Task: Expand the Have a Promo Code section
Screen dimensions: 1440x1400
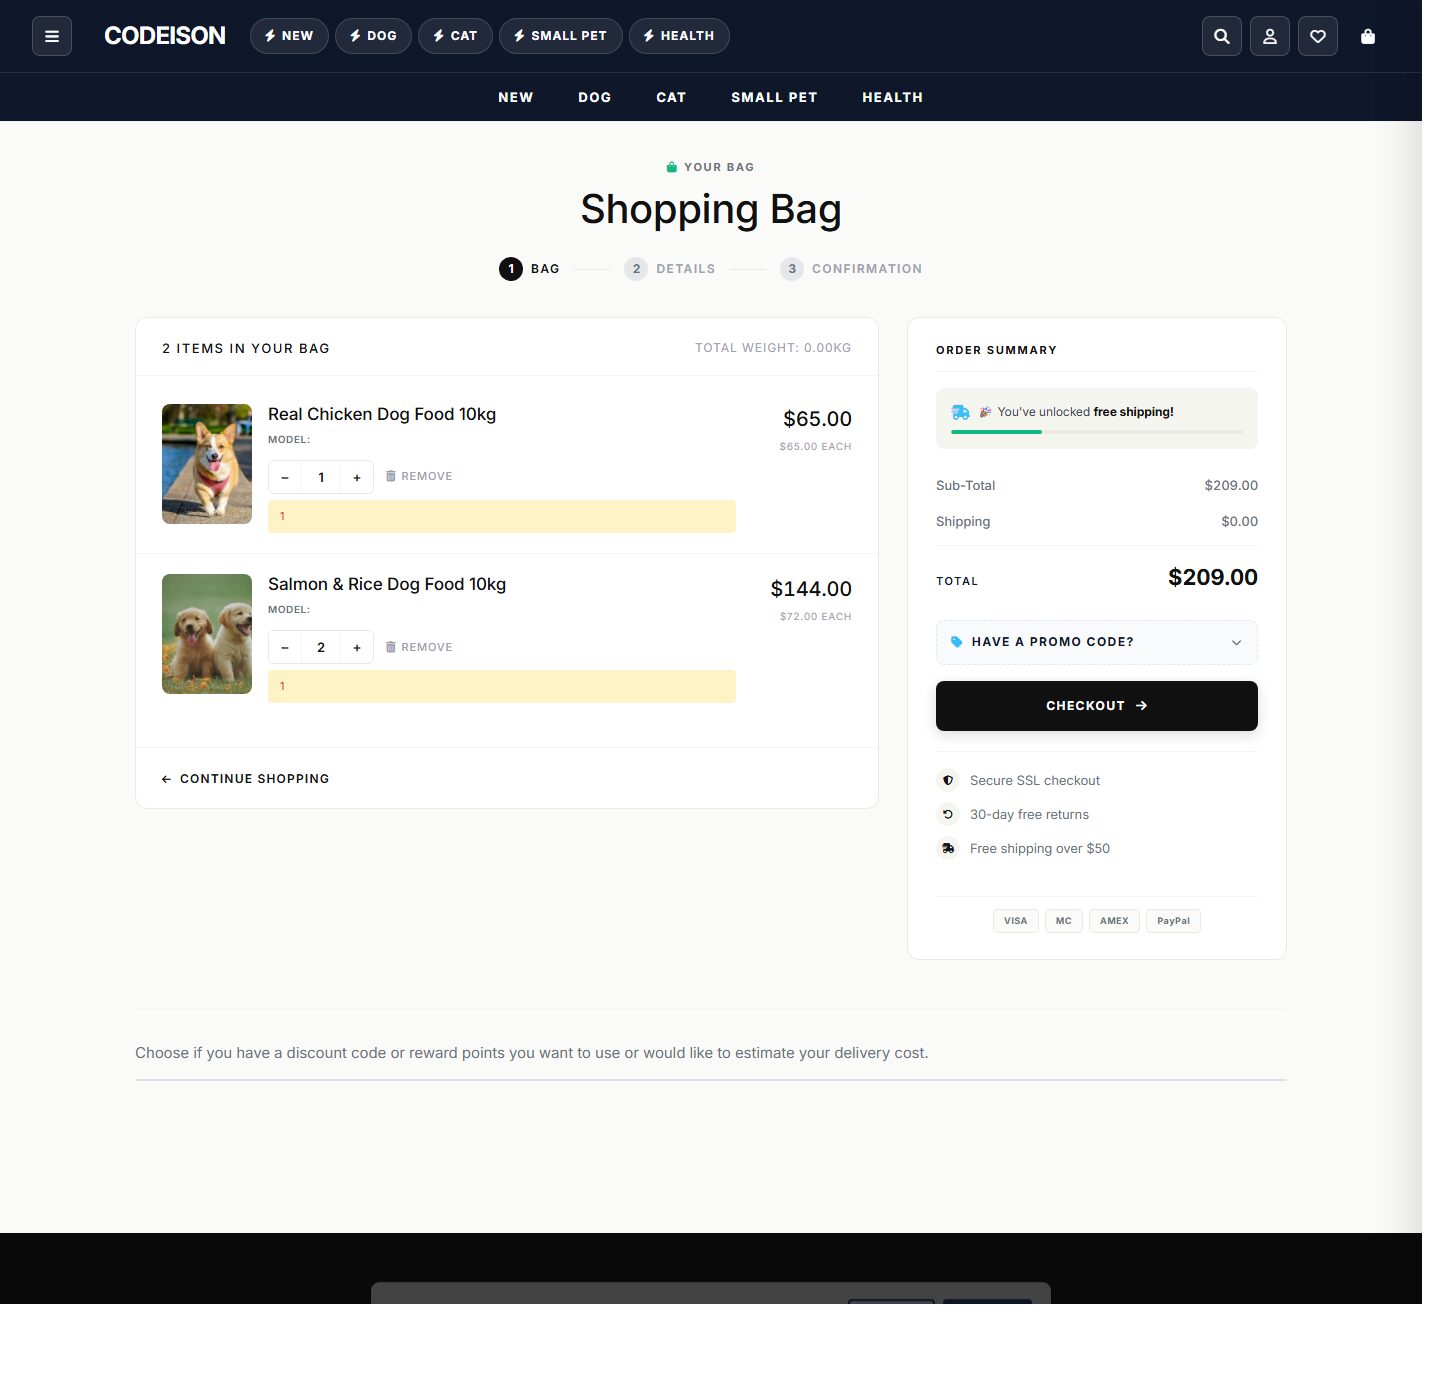Action: (1097, 642)
